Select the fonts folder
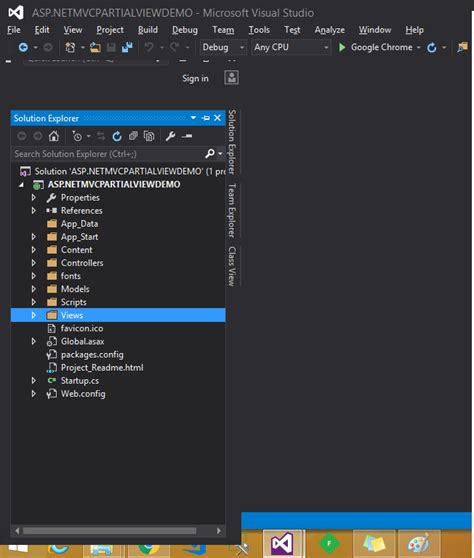The width and height of the screenshot is (474, 558). (x=70, y=276)
